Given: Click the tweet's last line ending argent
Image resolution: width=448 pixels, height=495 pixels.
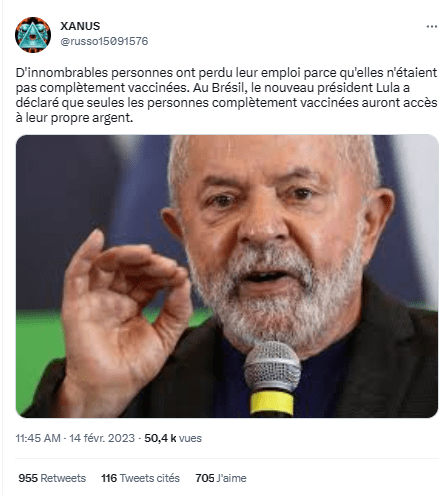Looking at the screenshot, I should pos(74,118).
